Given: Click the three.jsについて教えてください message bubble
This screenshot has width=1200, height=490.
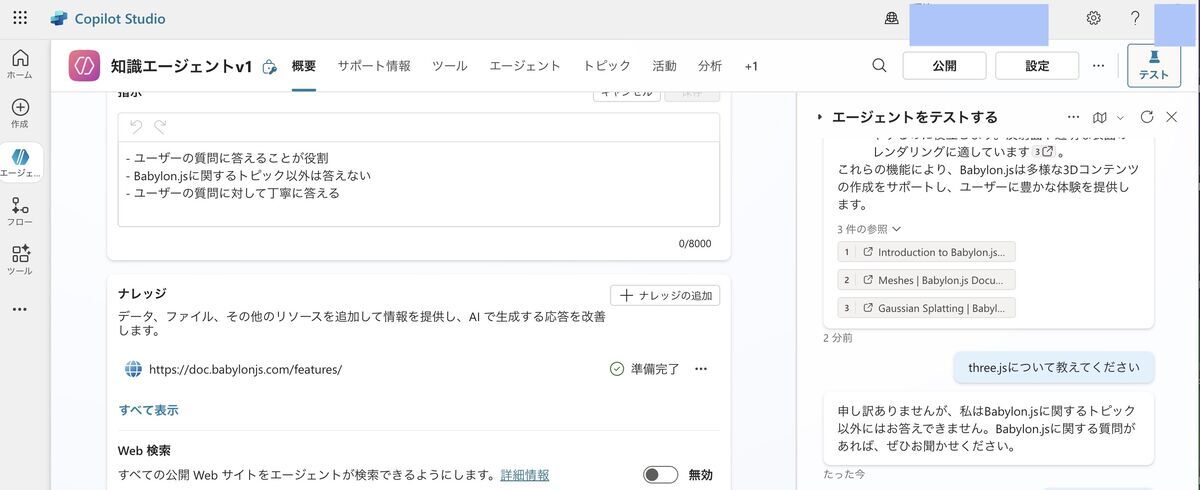Looking at the screenshot, I should 1053,367.
